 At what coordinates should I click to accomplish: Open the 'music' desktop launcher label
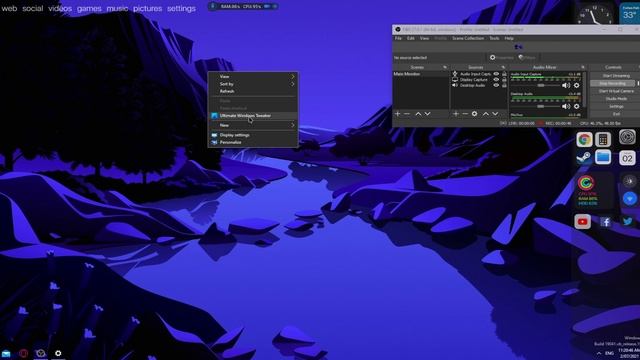click(x=117, y=8)
